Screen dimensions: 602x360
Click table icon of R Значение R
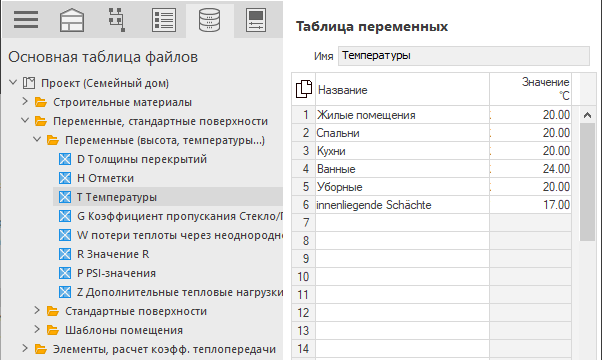(65, 254)
